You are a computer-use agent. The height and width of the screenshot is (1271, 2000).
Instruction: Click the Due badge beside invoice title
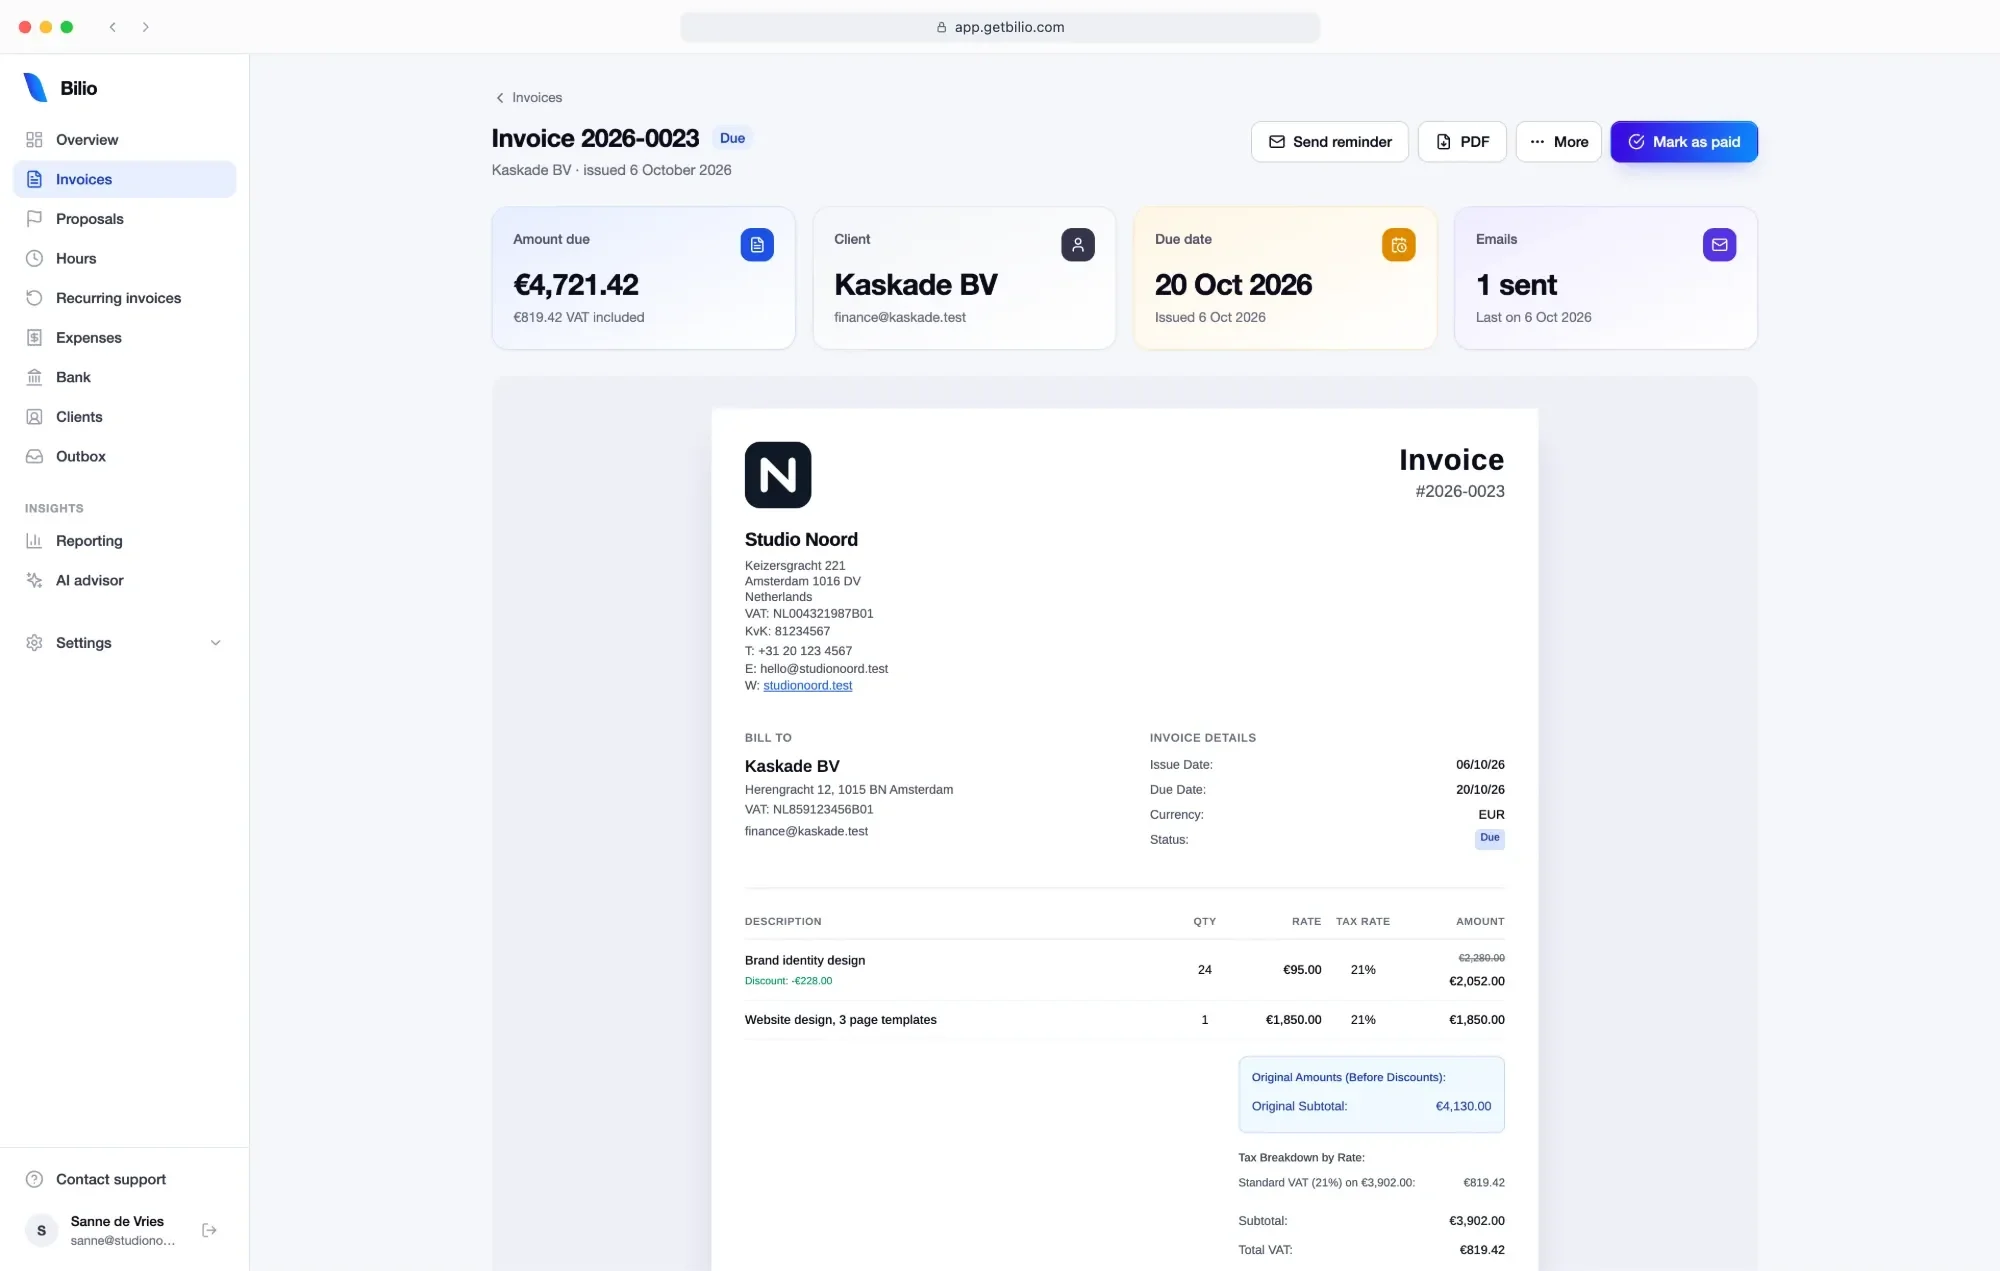tap(732, 138)
